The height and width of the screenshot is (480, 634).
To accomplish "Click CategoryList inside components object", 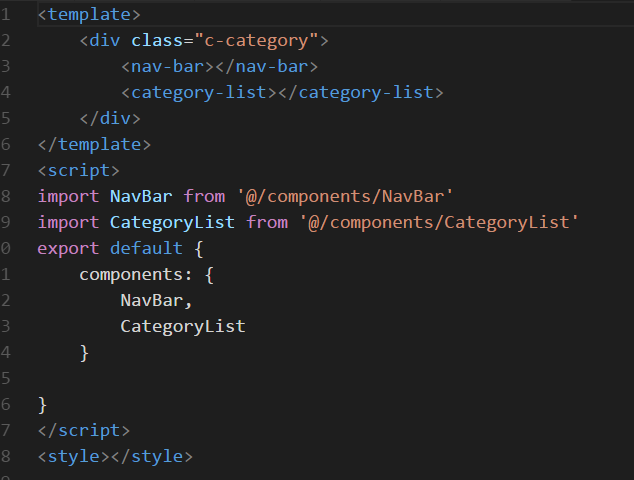I will pyautogui.click(x=183, y=326).
